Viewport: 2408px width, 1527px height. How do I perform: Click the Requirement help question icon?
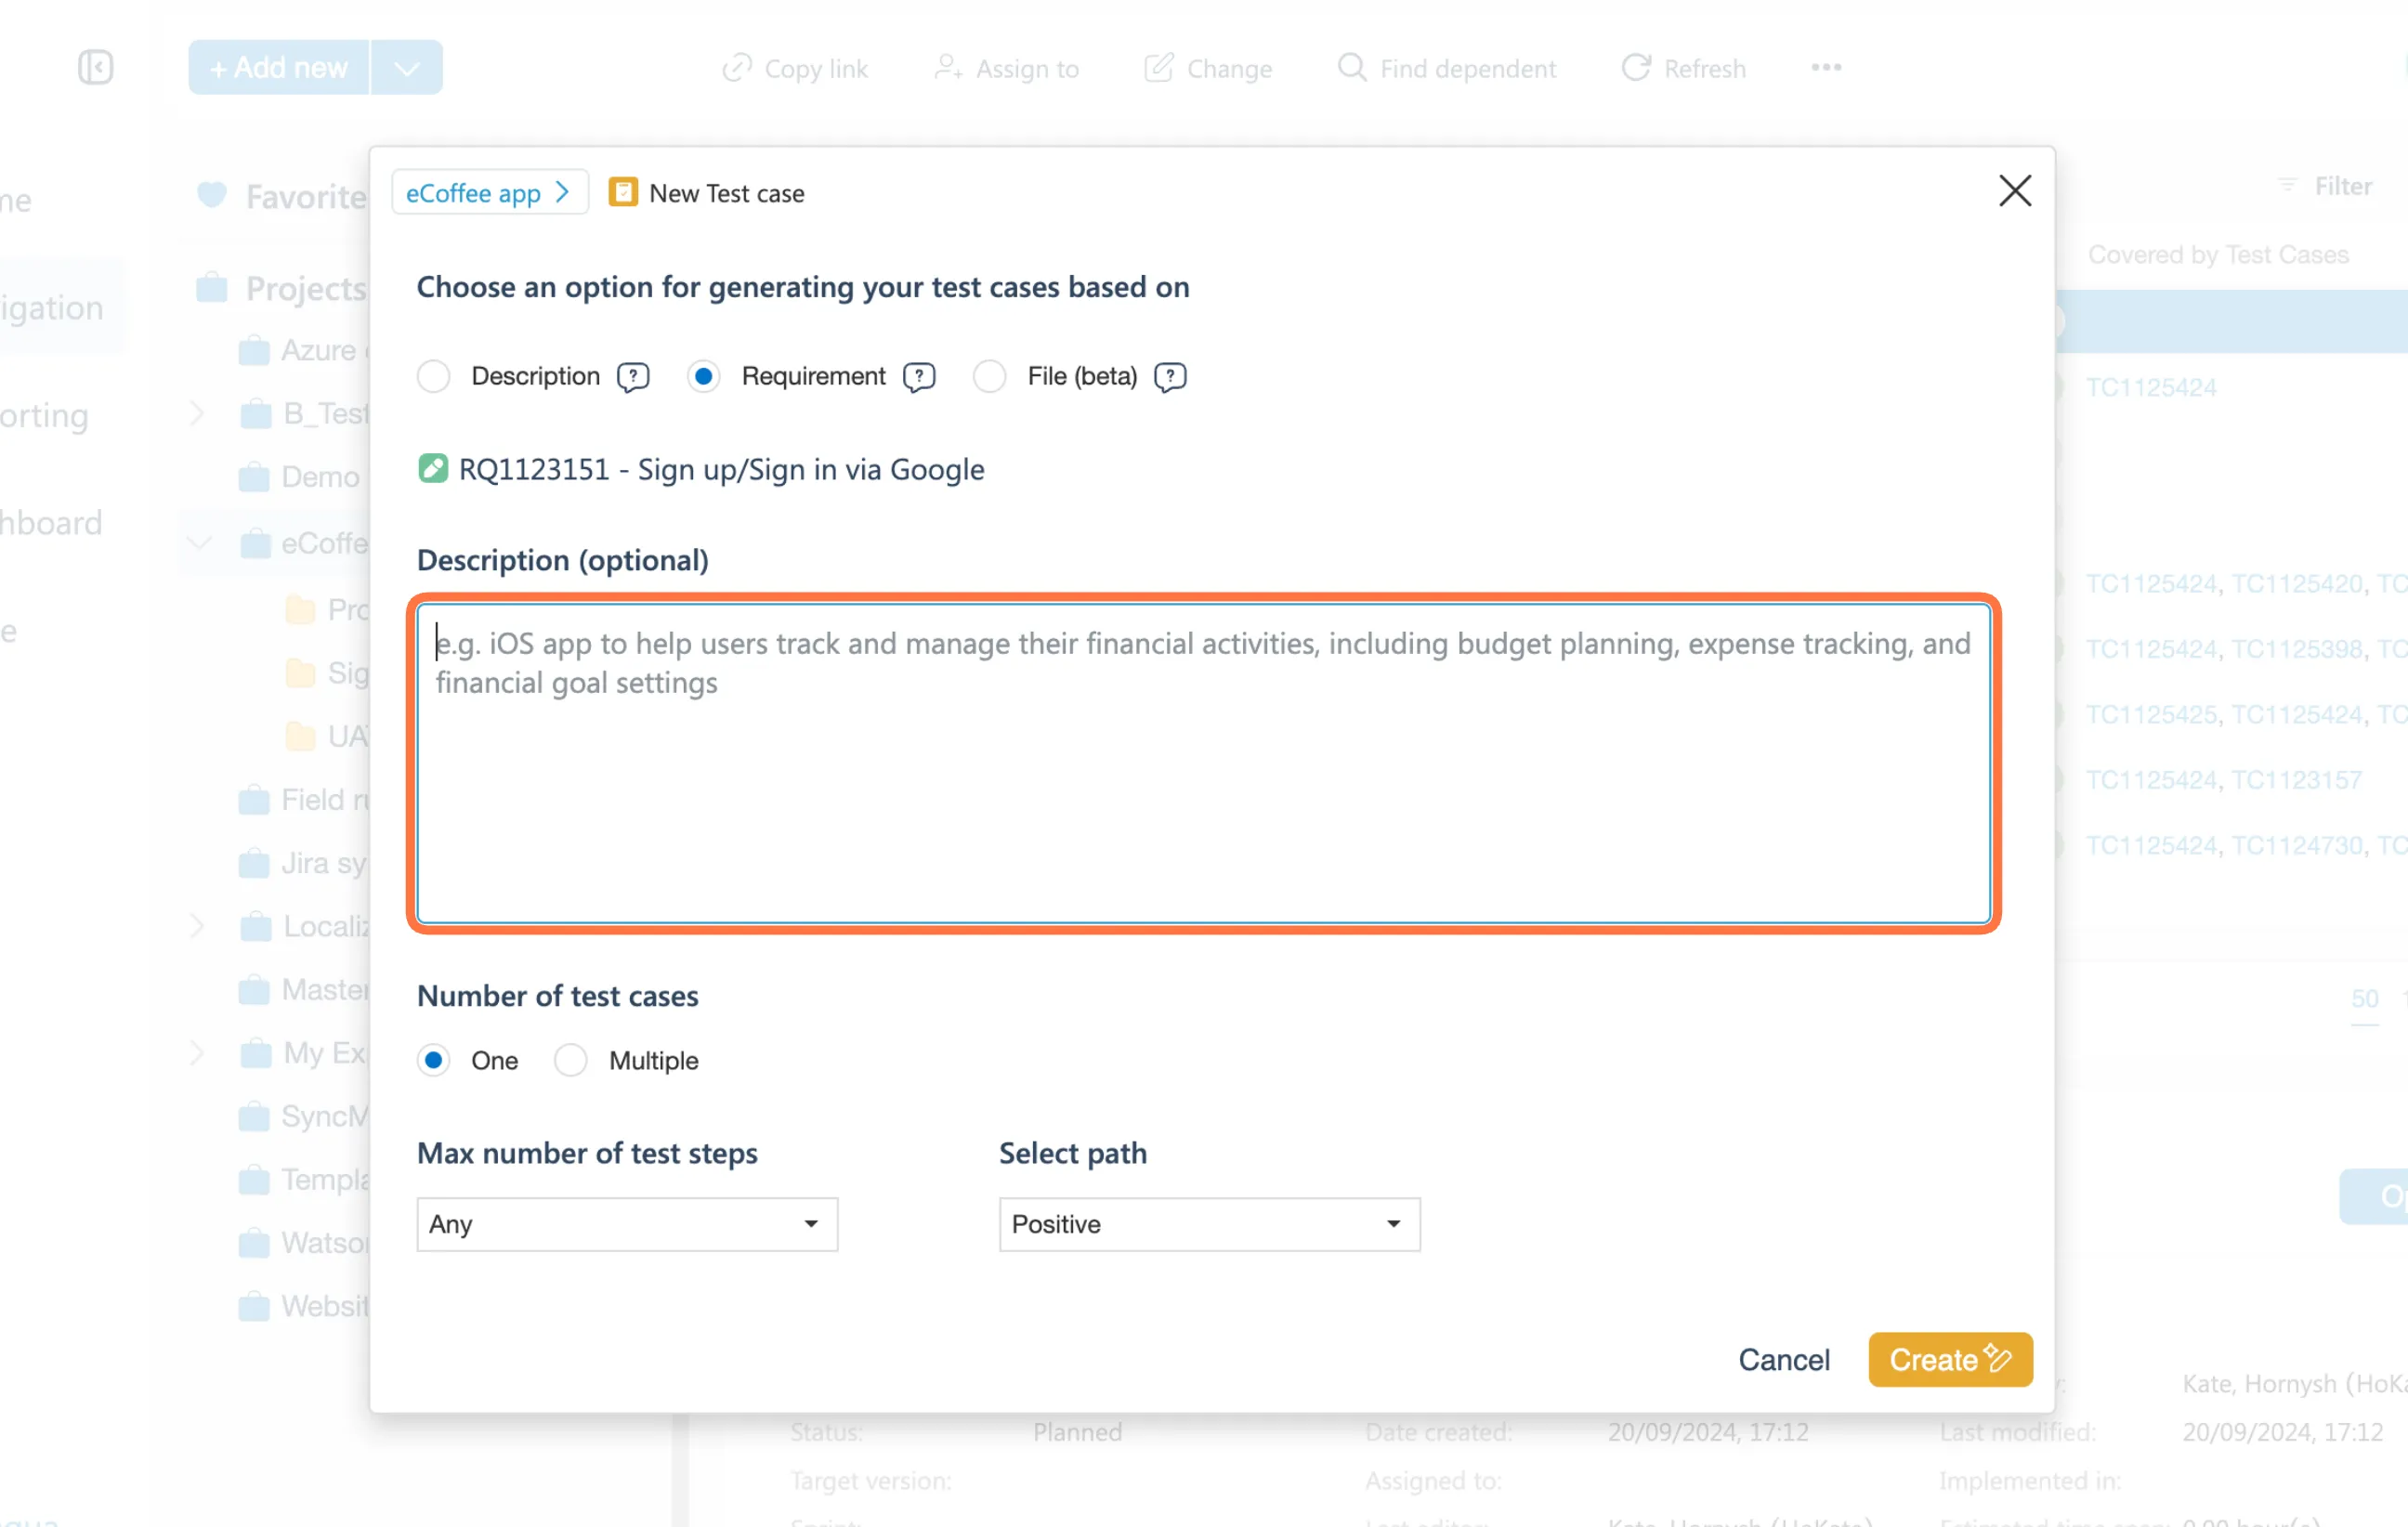[918, 377]
